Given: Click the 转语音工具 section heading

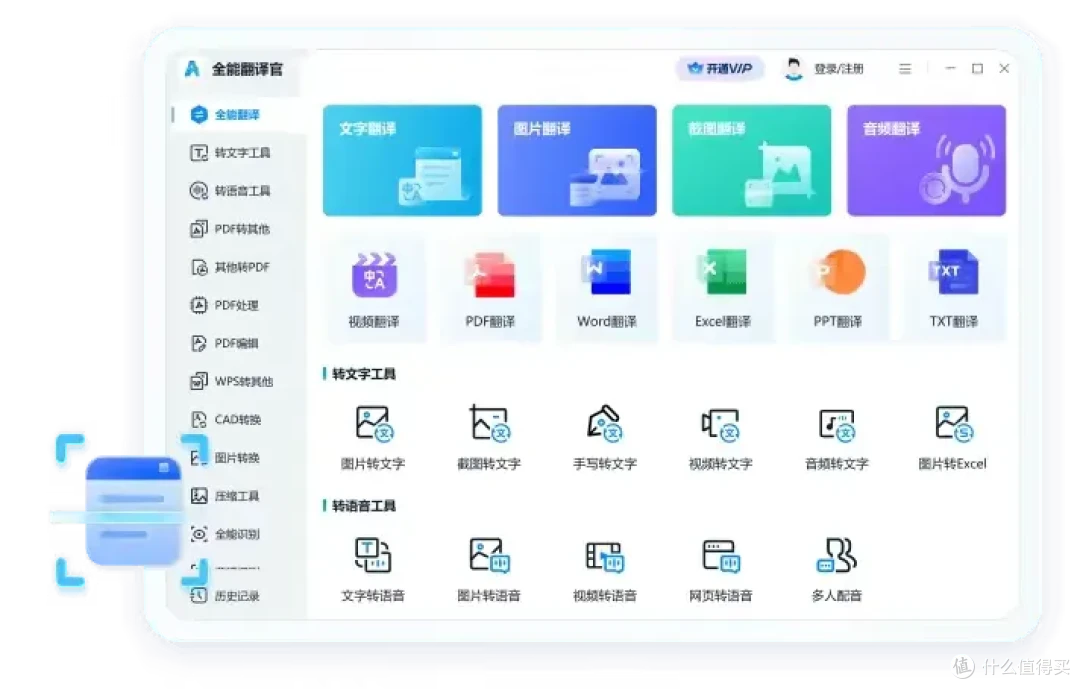Looking at the screenshot, I should [x=364, y=506].
